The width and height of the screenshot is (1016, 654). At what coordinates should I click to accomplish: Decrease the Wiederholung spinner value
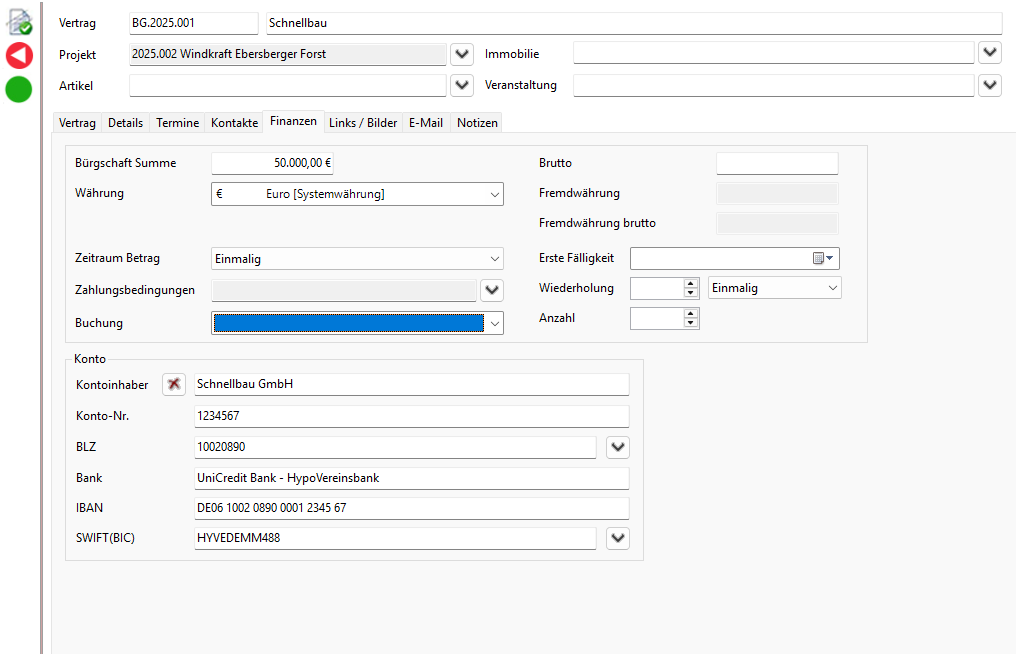(x=691, y=293)
